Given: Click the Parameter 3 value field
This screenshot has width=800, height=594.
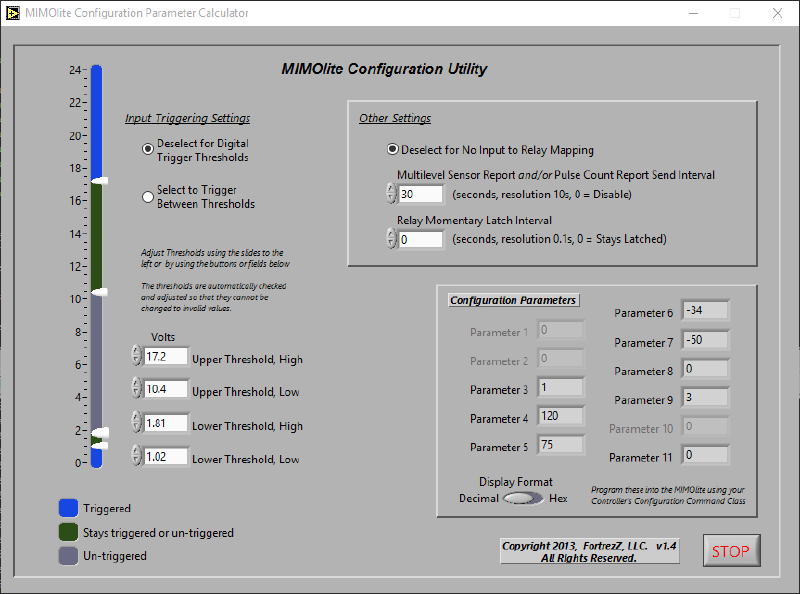Looking at the screenshot, I should tap(561, 387).
